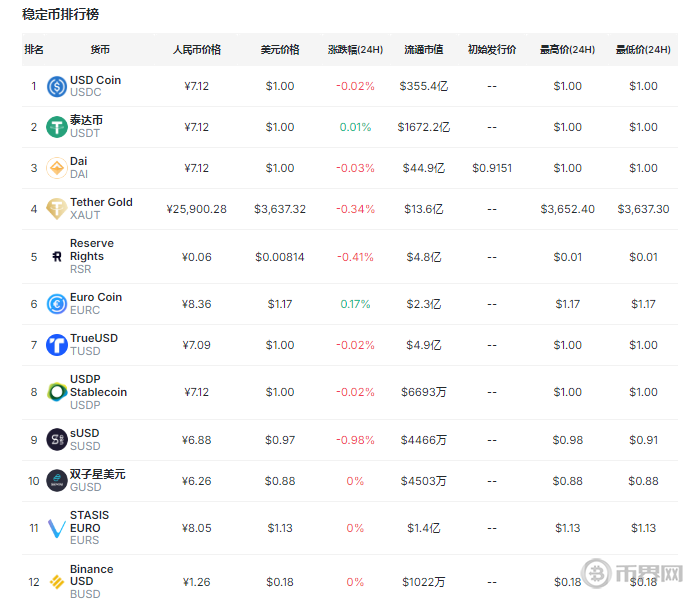Open the TrueUSD name link
Screen dimensions: 694x601
point(94,338)
